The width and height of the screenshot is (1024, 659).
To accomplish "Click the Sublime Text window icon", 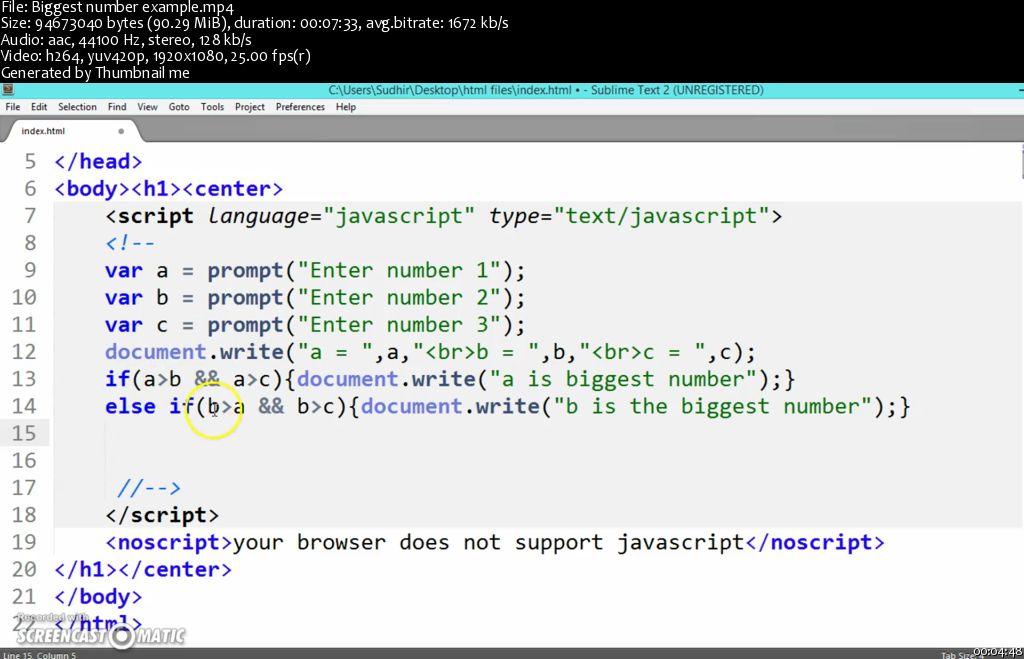I will 8,90.
